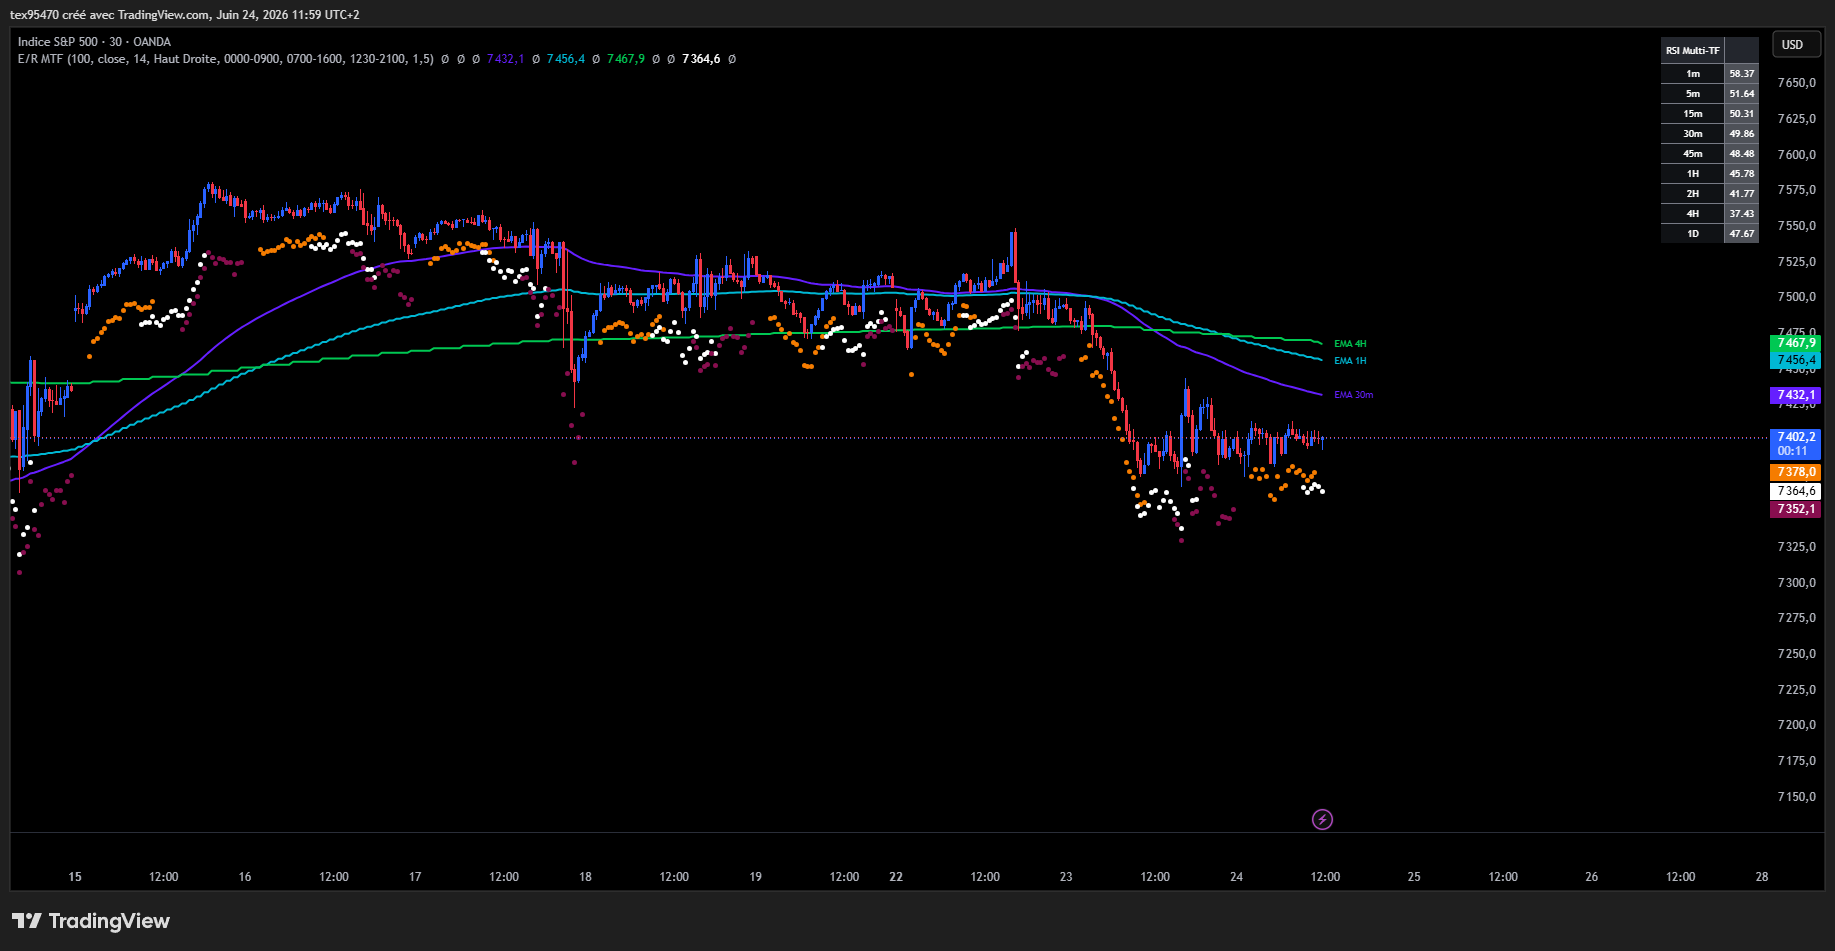
Task: Select the orange 7378,0 price label
Action: tap(1795, 472)
